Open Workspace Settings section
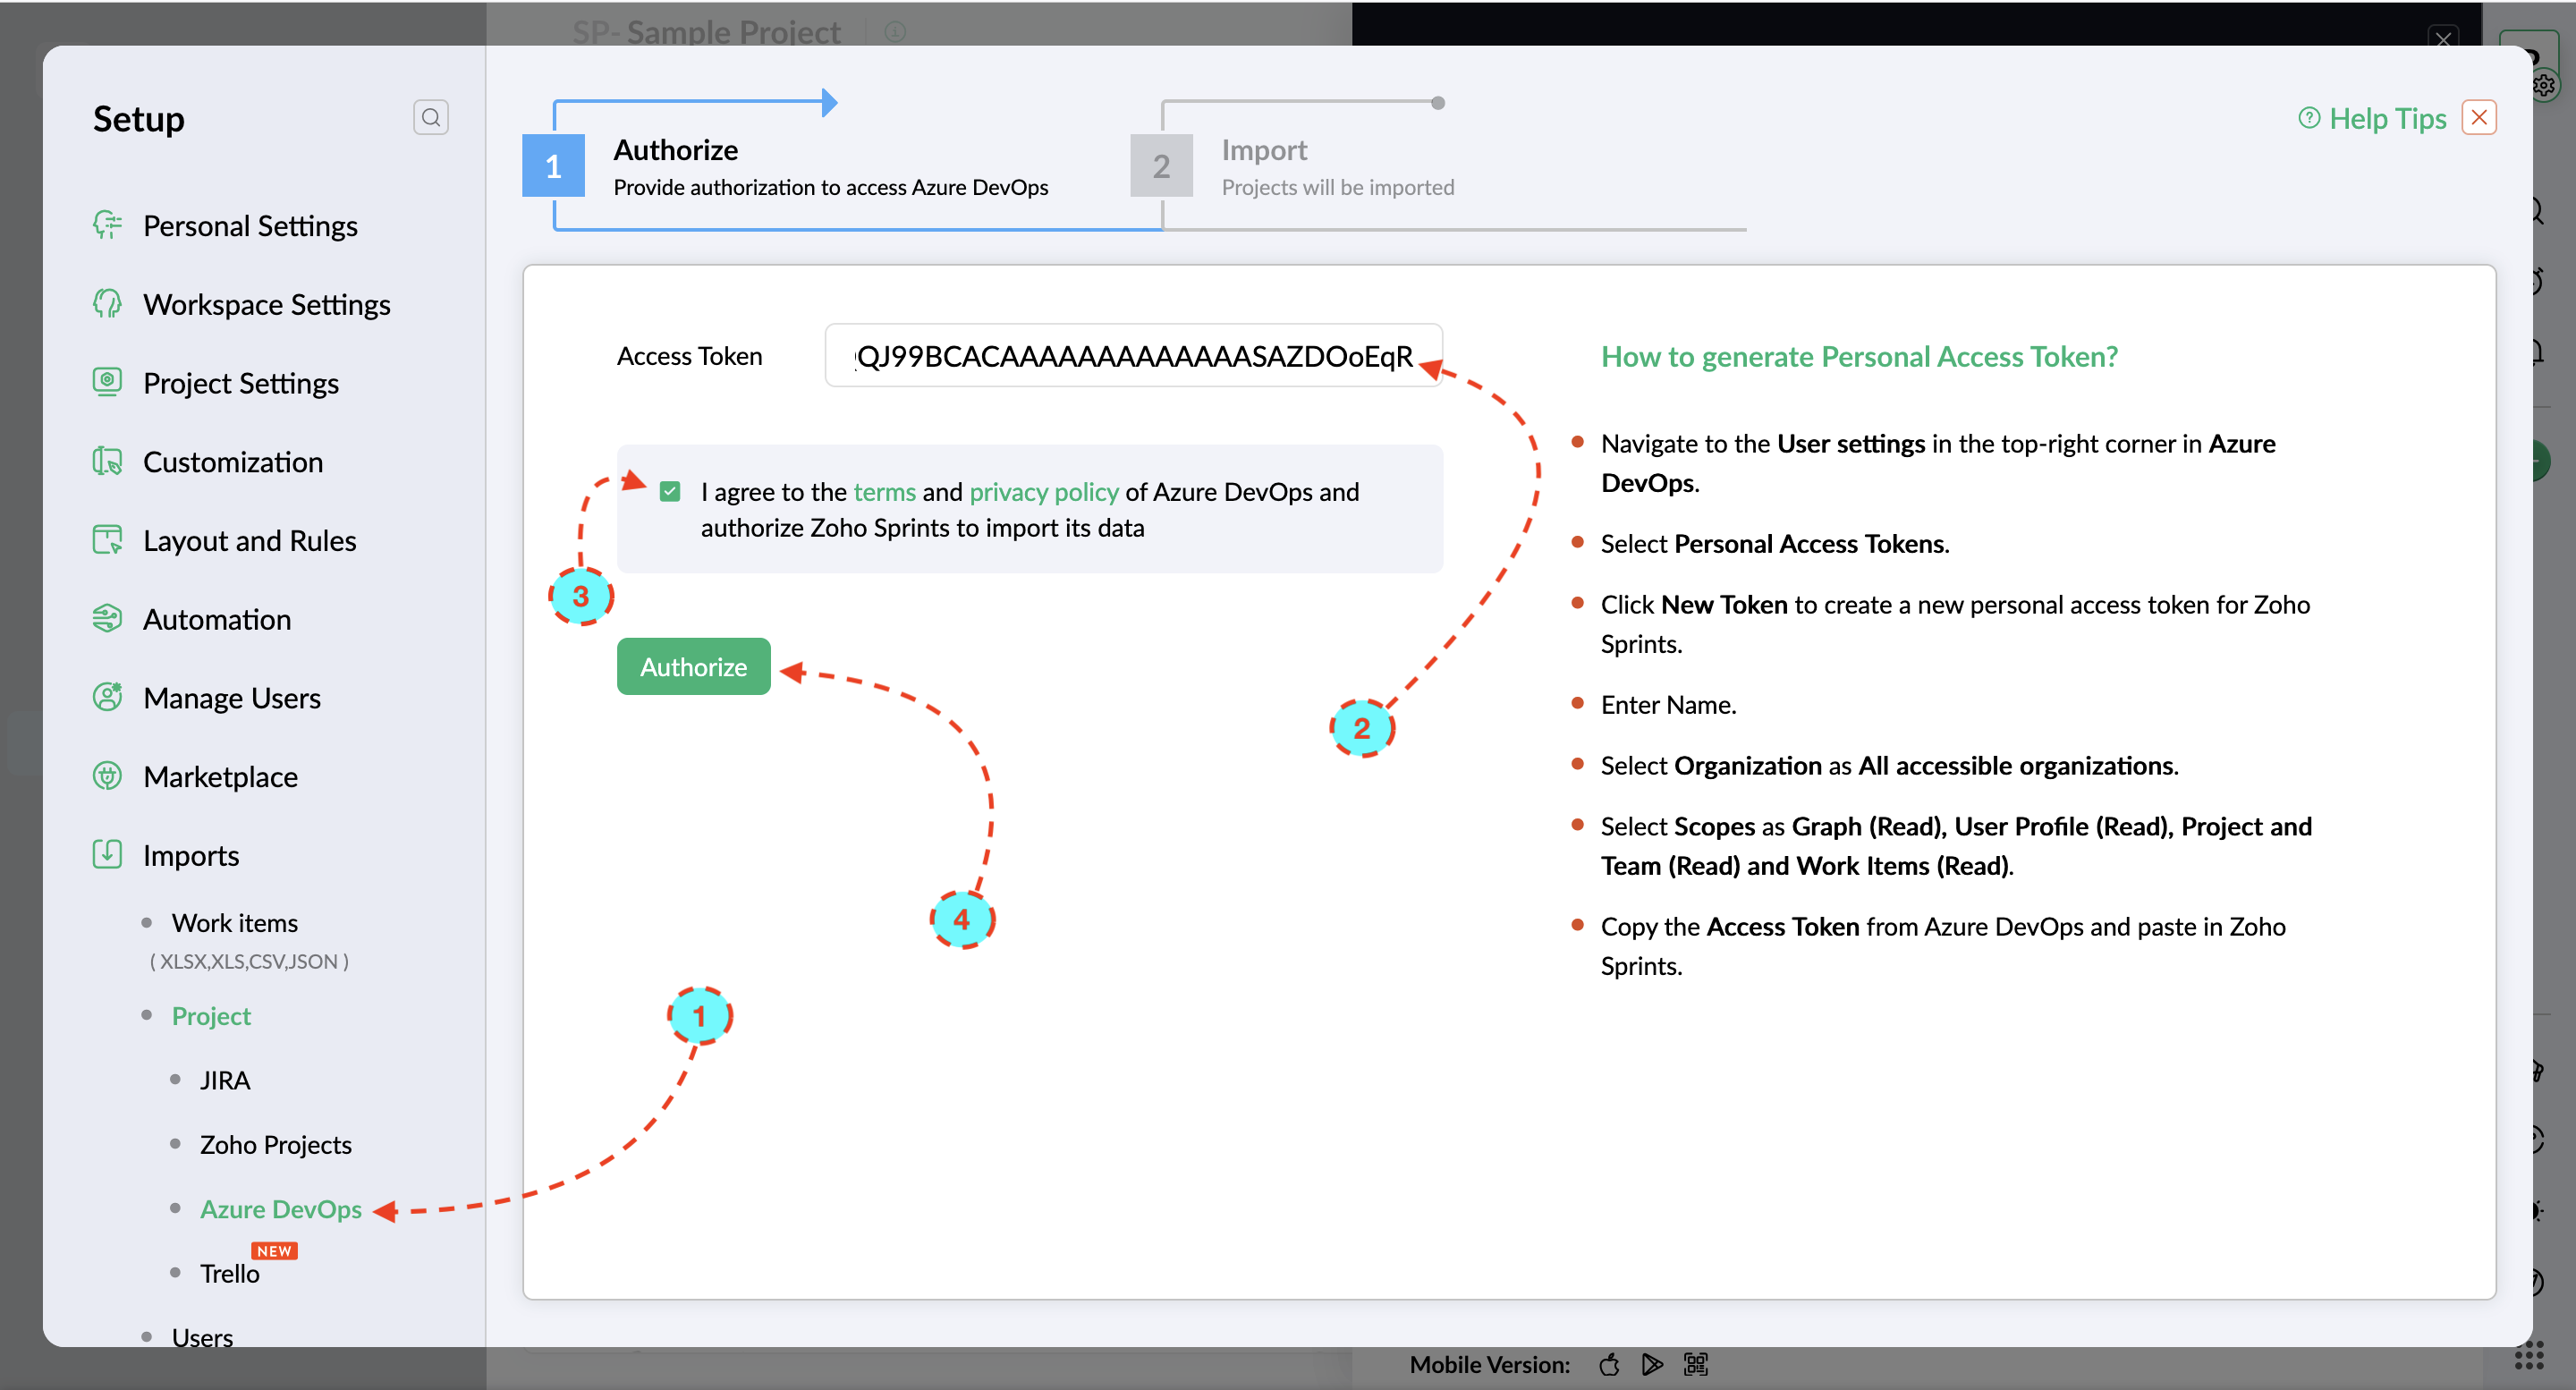The width and height of the screenshot is (2576, 1390). coord(267,304)
